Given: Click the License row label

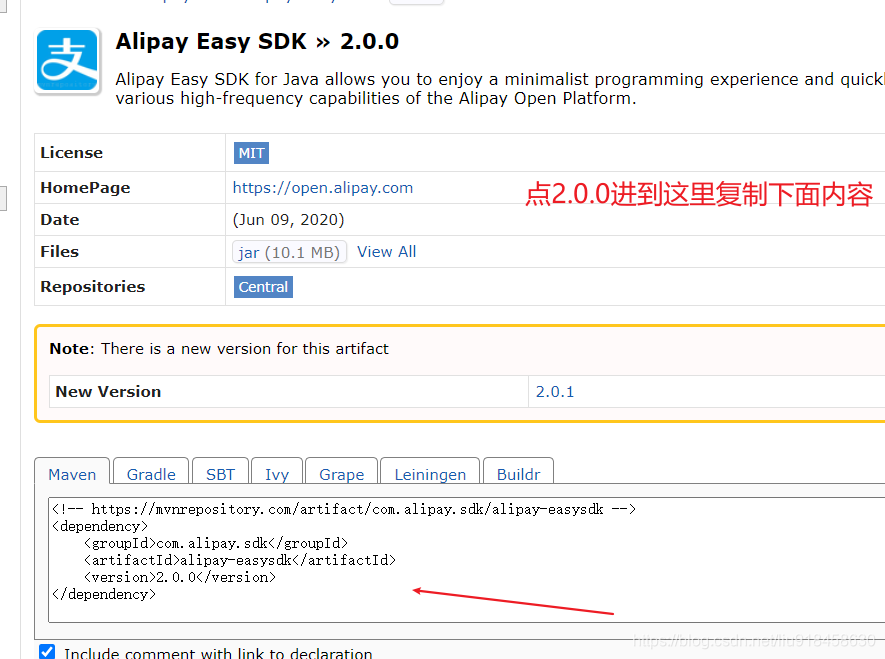Looking at the screenshot, I should (x=72, y=153).
